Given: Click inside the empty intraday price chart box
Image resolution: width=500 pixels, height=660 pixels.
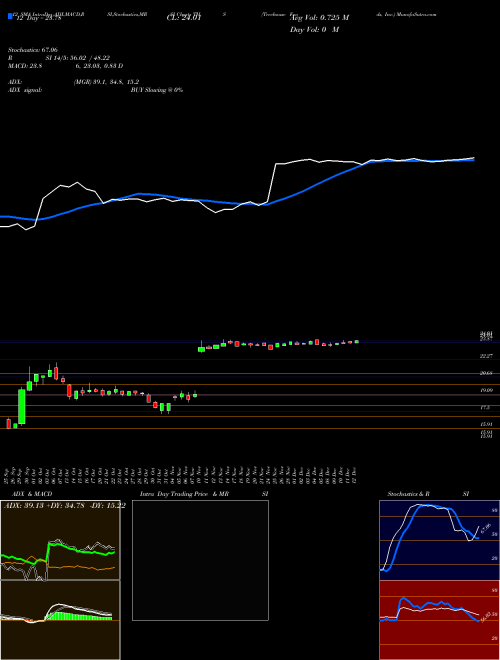Looking at the screenshot, I should pyautogui.click(x=200, y=560).
